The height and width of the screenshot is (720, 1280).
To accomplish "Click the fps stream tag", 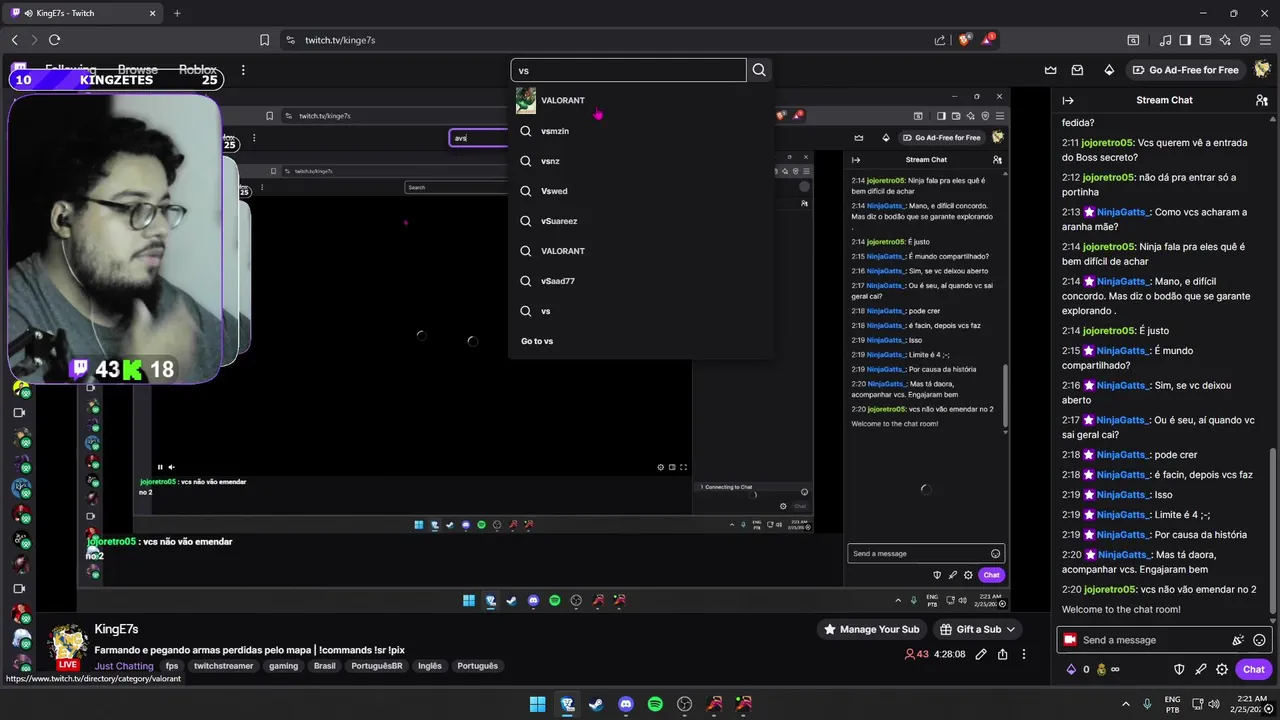I will coord(172,666).
